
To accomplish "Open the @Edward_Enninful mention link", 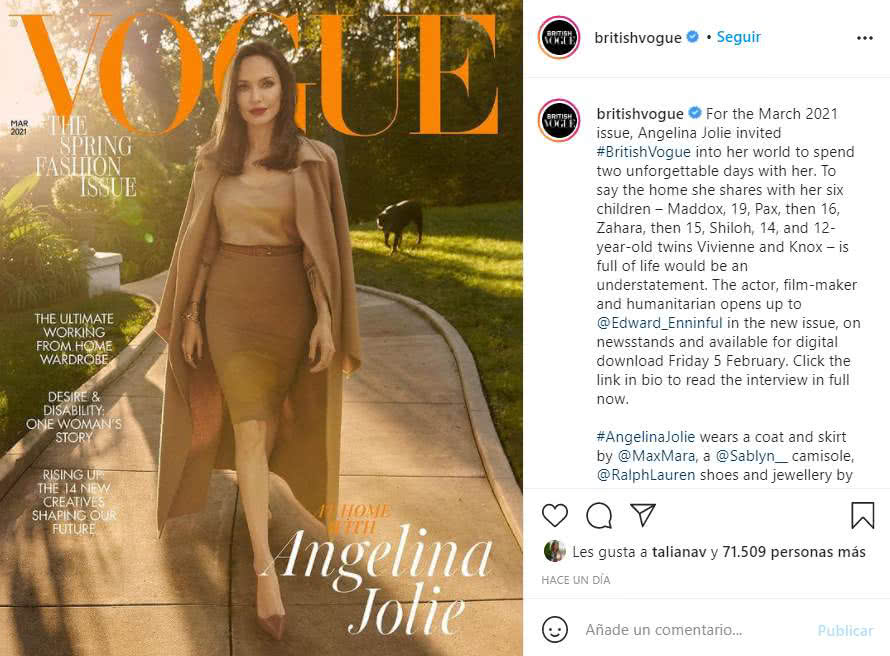I will click(x=660, y=323).
